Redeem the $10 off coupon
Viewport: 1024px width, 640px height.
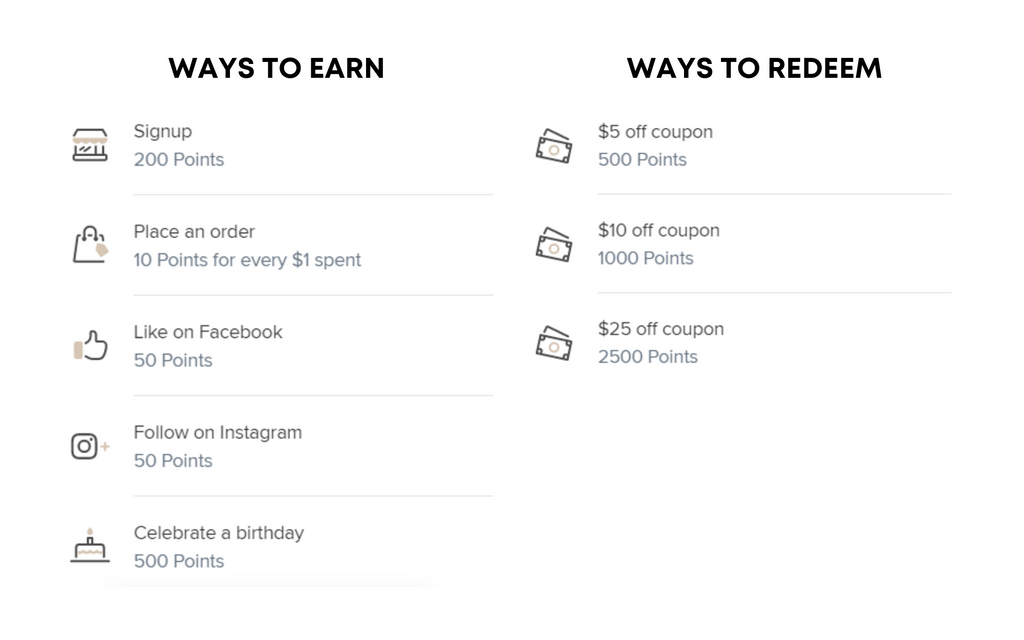tap(743, 244)
